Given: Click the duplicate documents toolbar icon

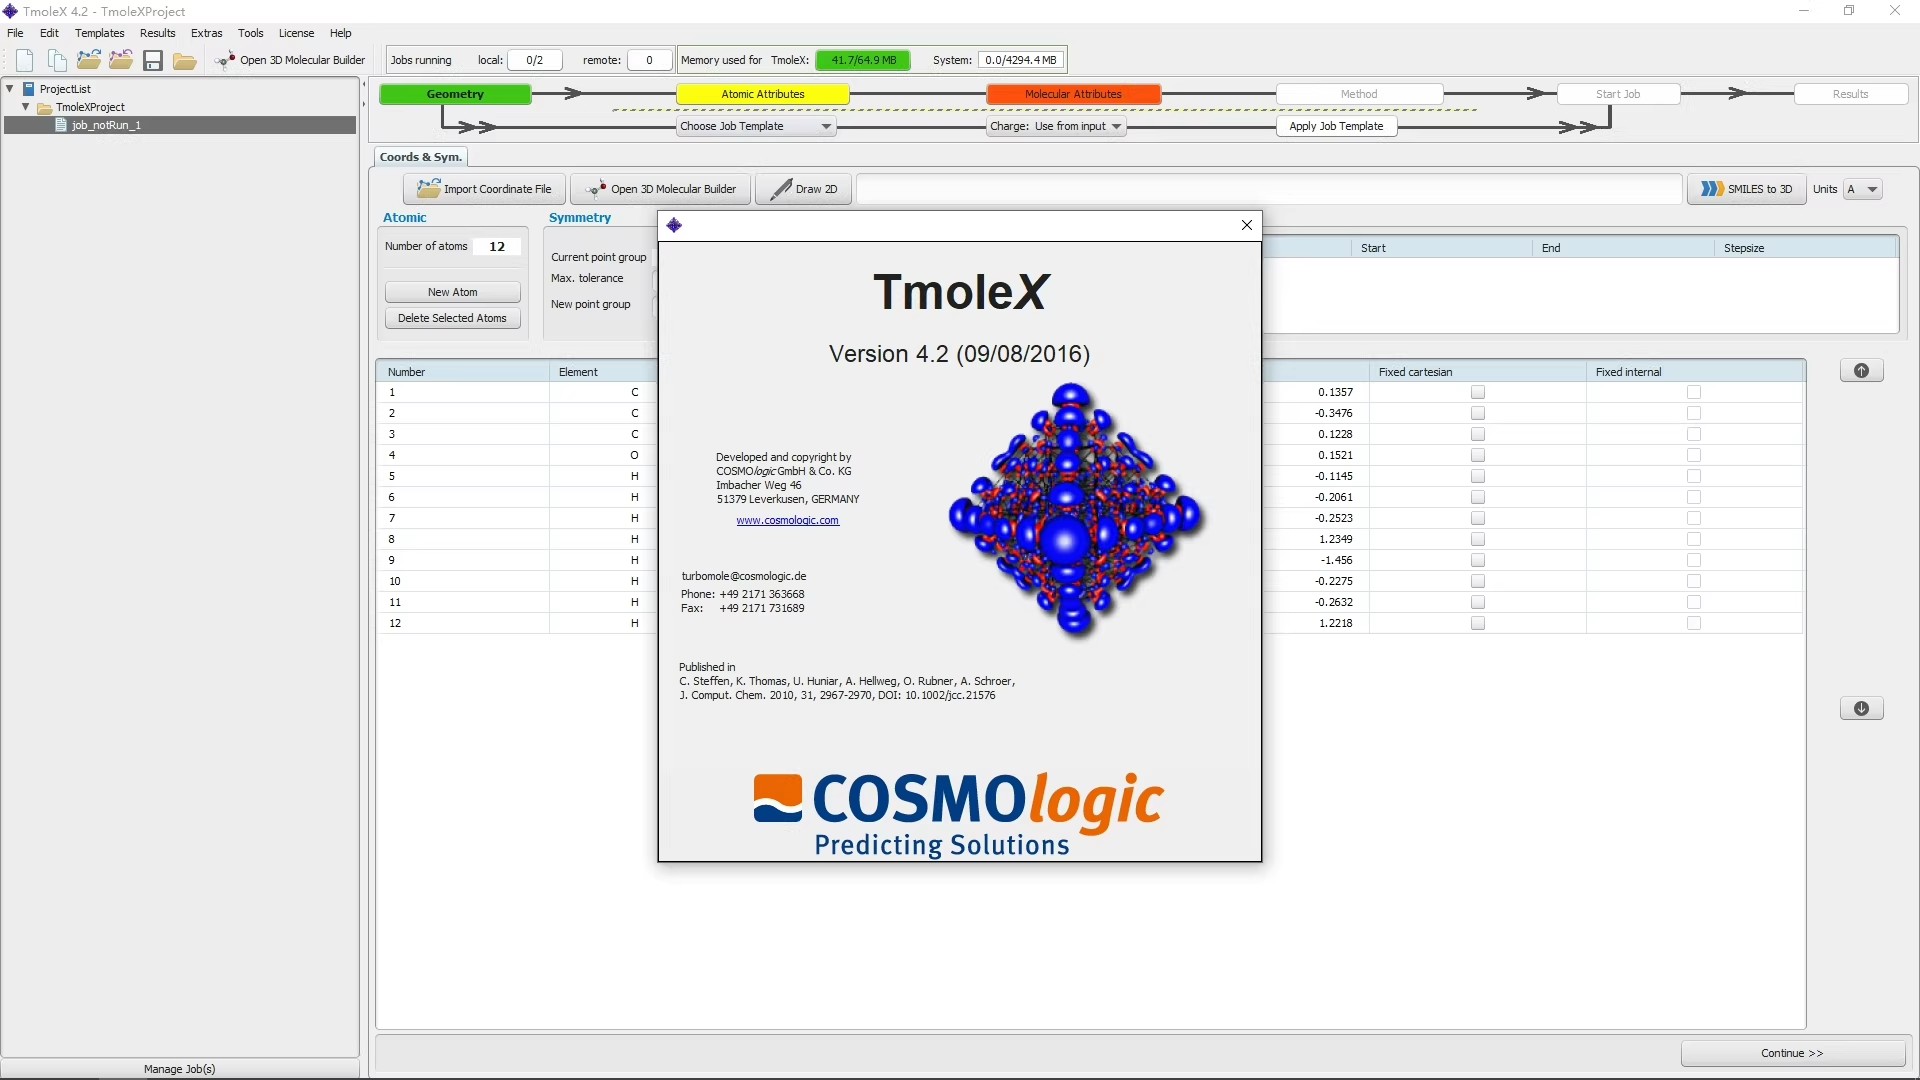Looking at the screenshot, I should (57, 60).
